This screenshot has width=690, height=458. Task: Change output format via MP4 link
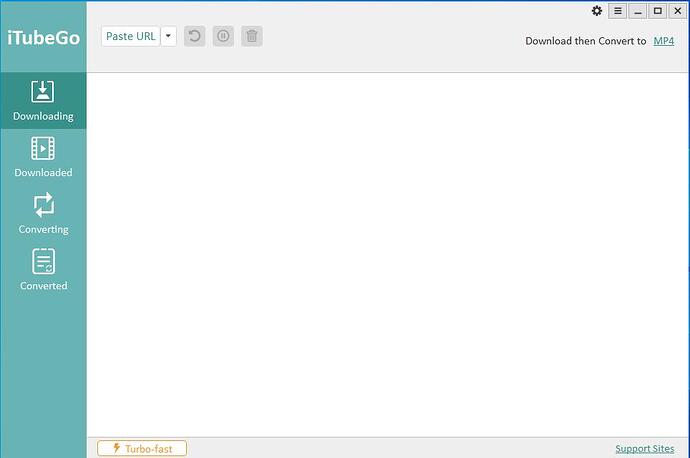[x=664, y=41]
